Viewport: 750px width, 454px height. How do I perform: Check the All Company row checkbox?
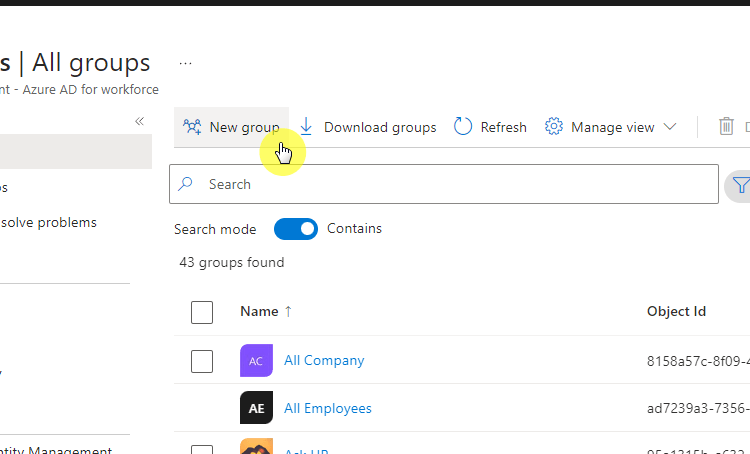[x=202, y=361]
